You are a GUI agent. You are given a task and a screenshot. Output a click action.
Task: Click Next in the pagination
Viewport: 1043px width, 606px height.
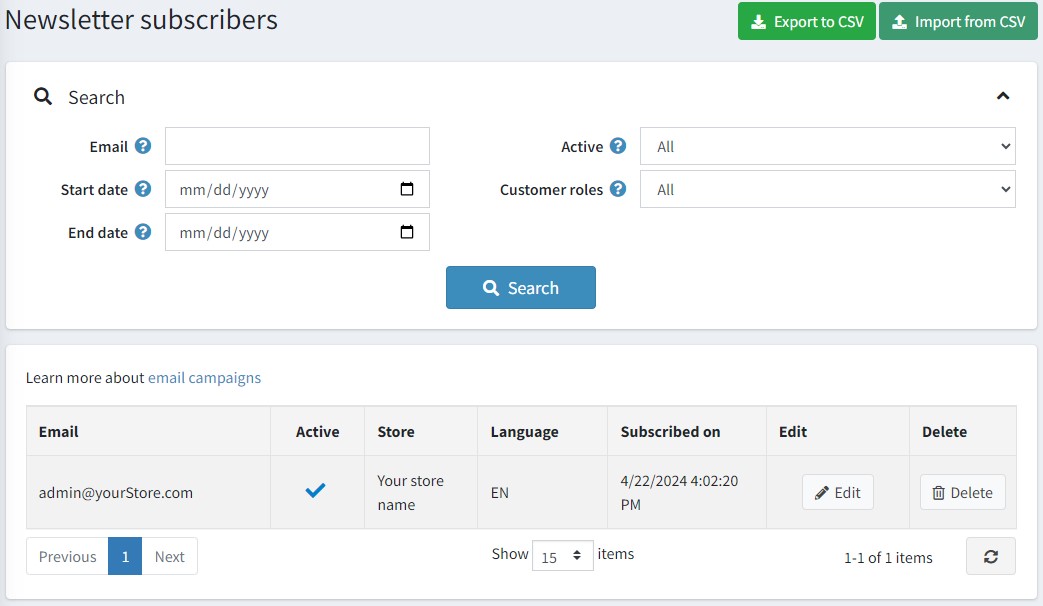coord(169,557)
